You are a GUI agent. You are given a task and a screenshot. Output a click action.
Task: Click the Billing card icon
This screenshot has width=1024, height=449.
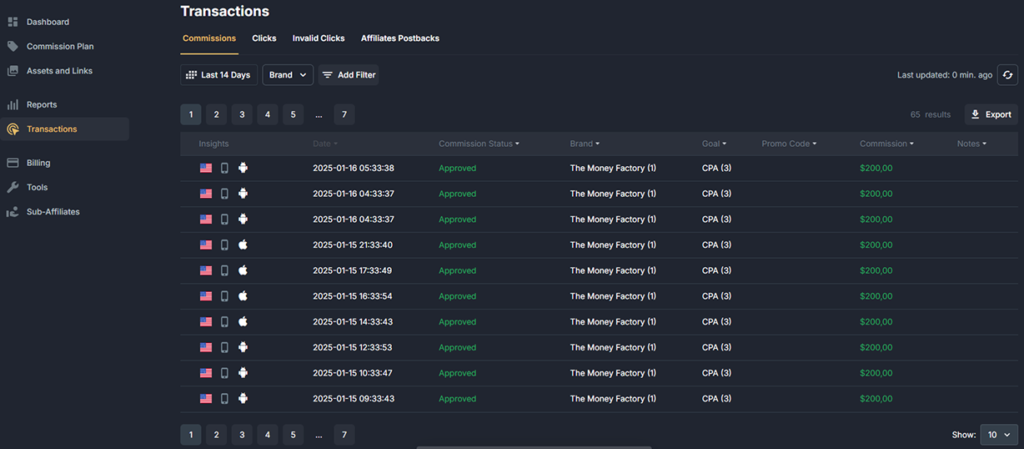click(13, 163)
